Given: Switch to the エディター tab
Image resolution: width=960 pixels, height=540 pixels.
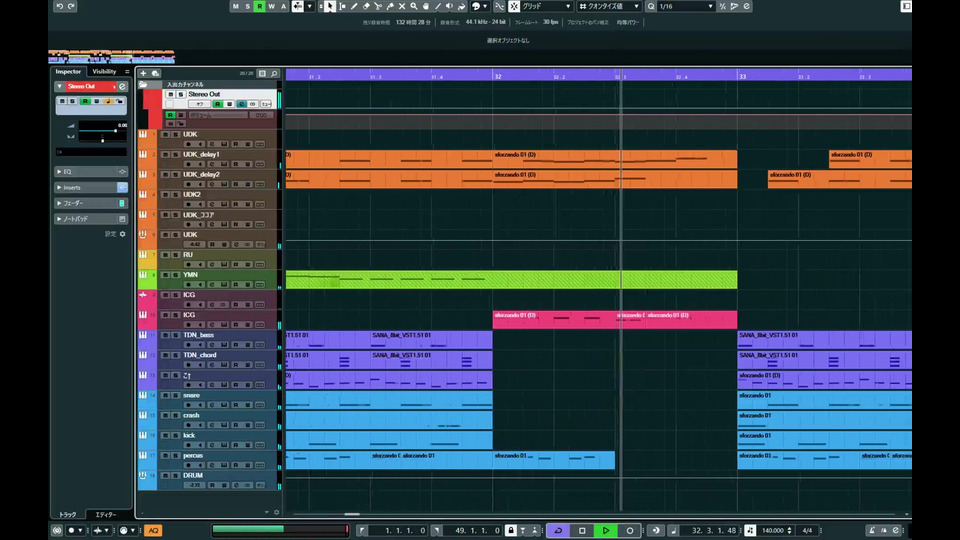Looking at the screenshot, I should click(x=105, y=514).
